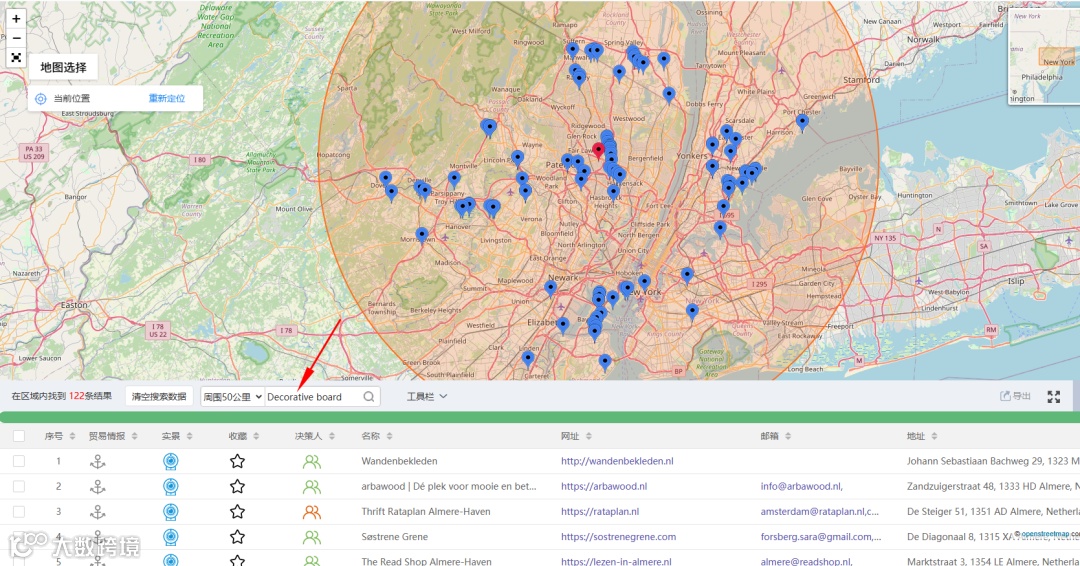This screenshot has height=566, width=1080.
Task: Click 重新定位 to relocate position
Action: [167, 99]
